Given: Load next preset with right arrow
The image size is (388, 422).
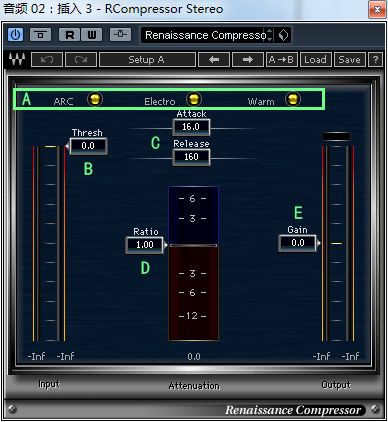Looking at the screenshot, I should point(248,60).
